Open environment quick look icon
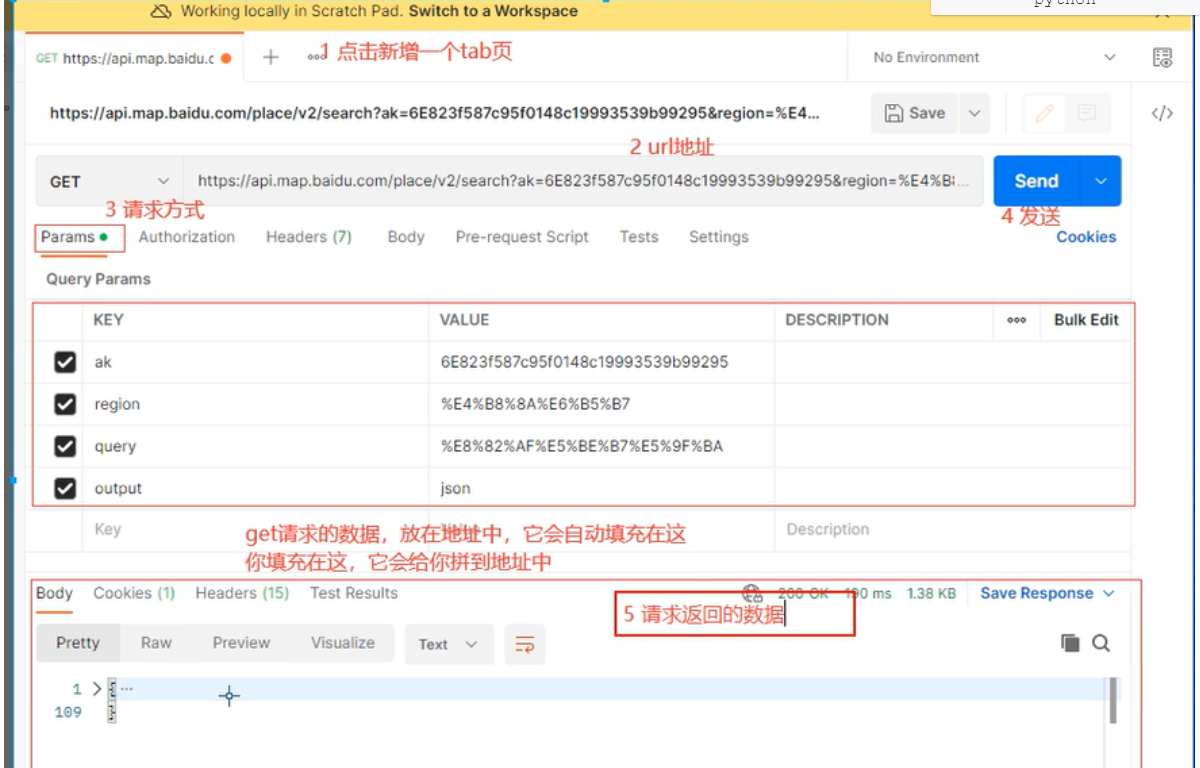Image resolution: width=1200 pixels, height=768 pixels. point(1162,58)
